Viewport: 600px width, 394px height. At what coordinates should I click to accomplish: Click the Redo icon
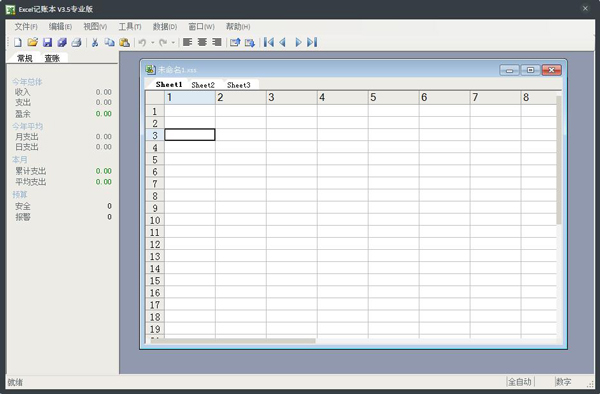[x=163, y=42]
